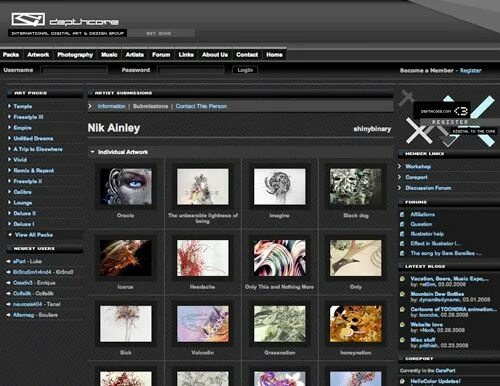The height and width of the screenshot is (386, 500).
Task: Open the Artwork menu item
Action: click(x=38, y=55)
